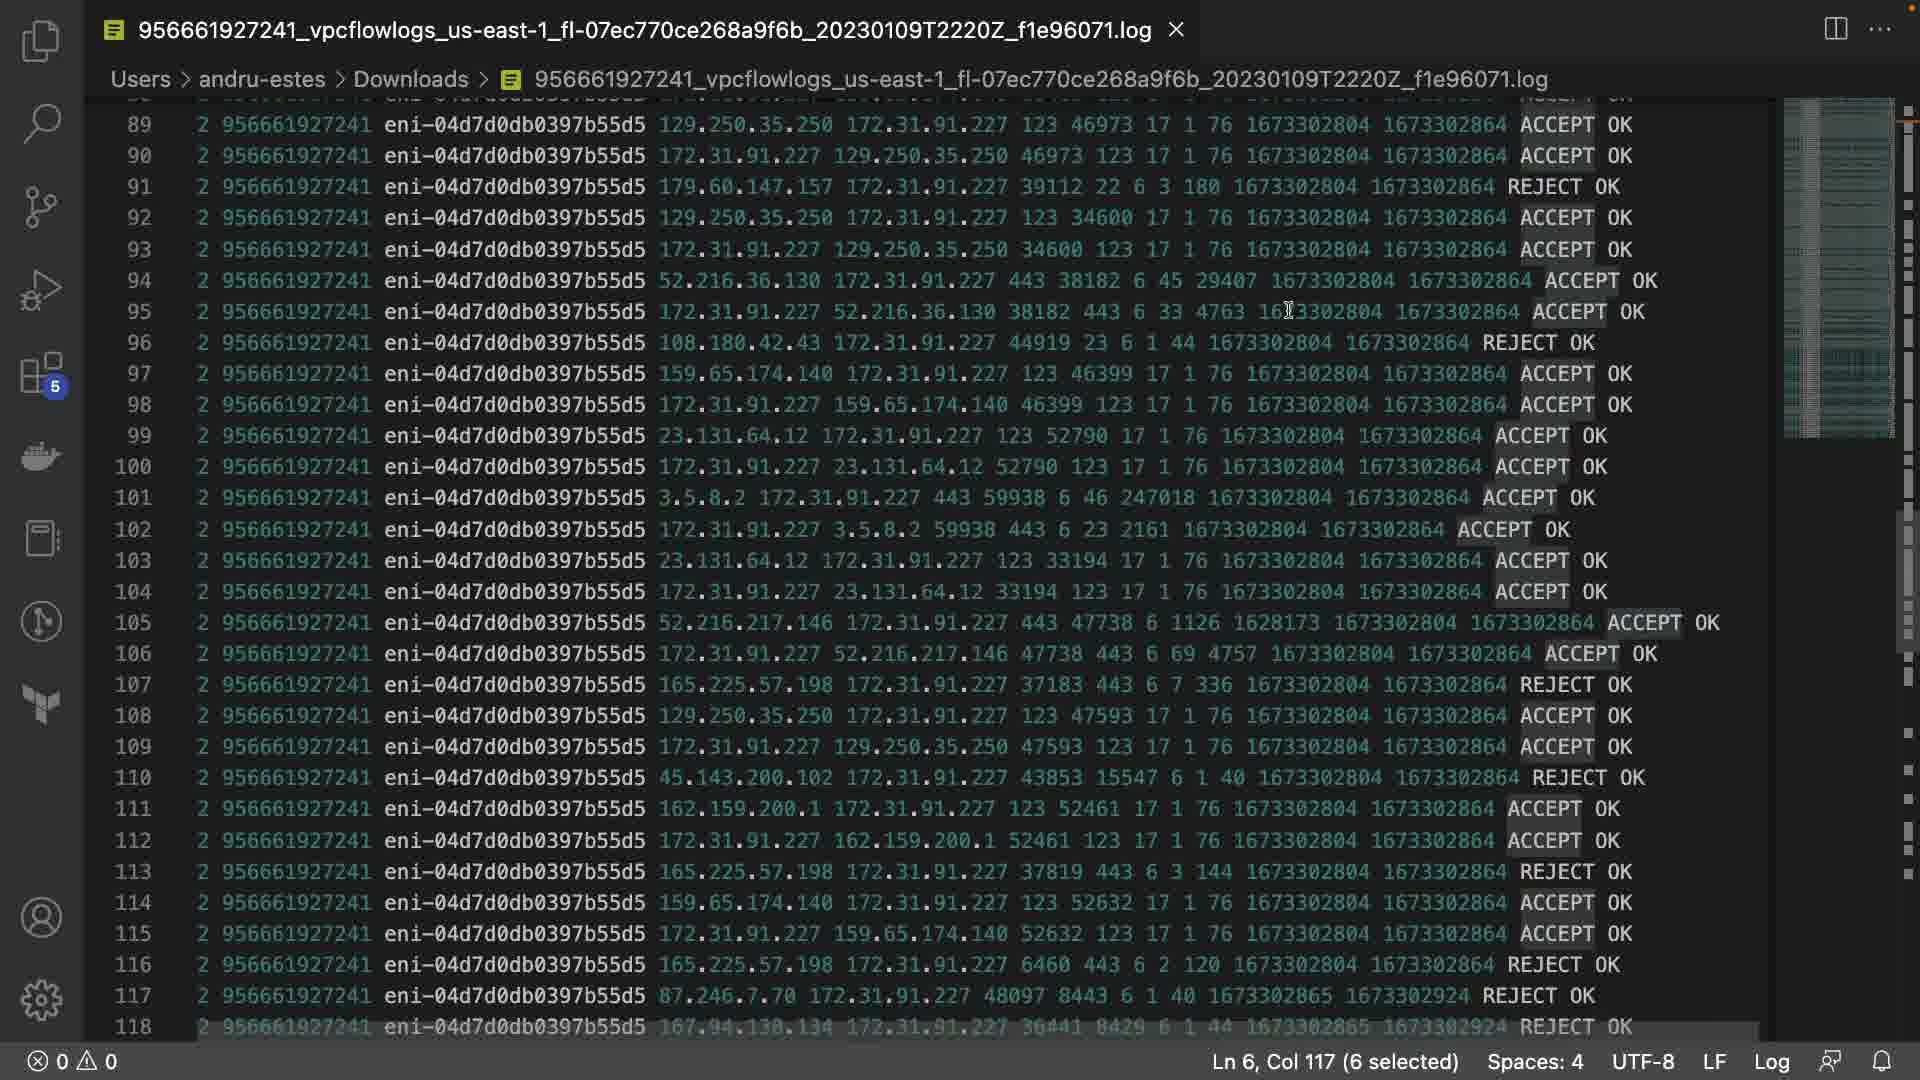Open the Source Control view
This screenshot has height=1080, width=1920.
pyautogui.click(x=41, y=207)
